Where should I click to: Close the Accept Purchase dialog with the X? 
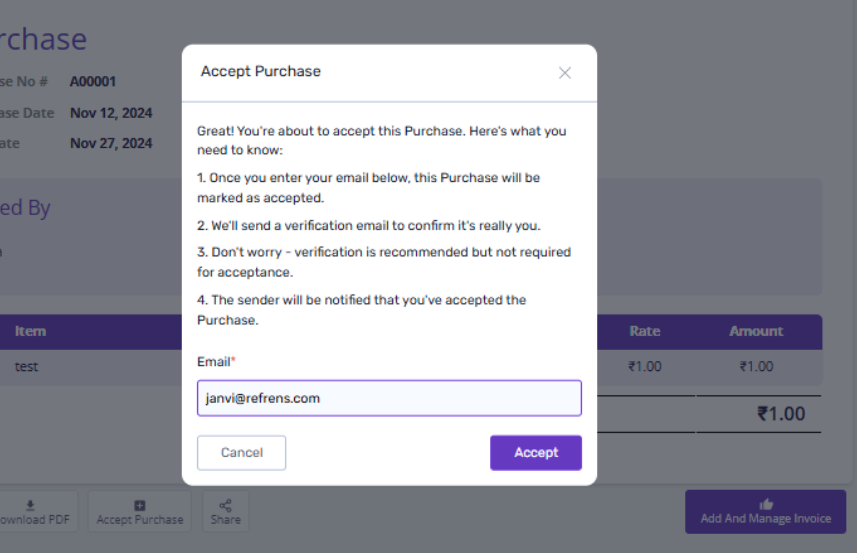(x=565, y=73)
